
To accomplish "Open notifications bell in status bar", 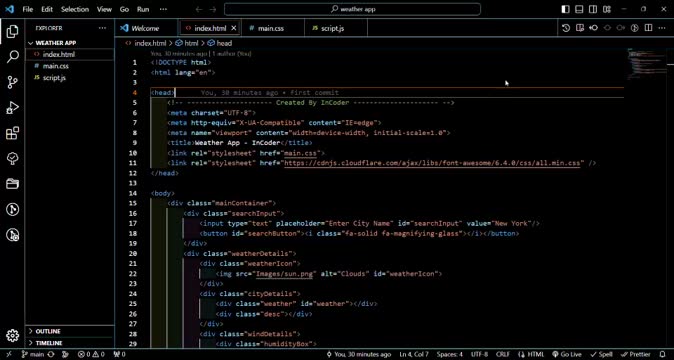I will coord(662,354).
